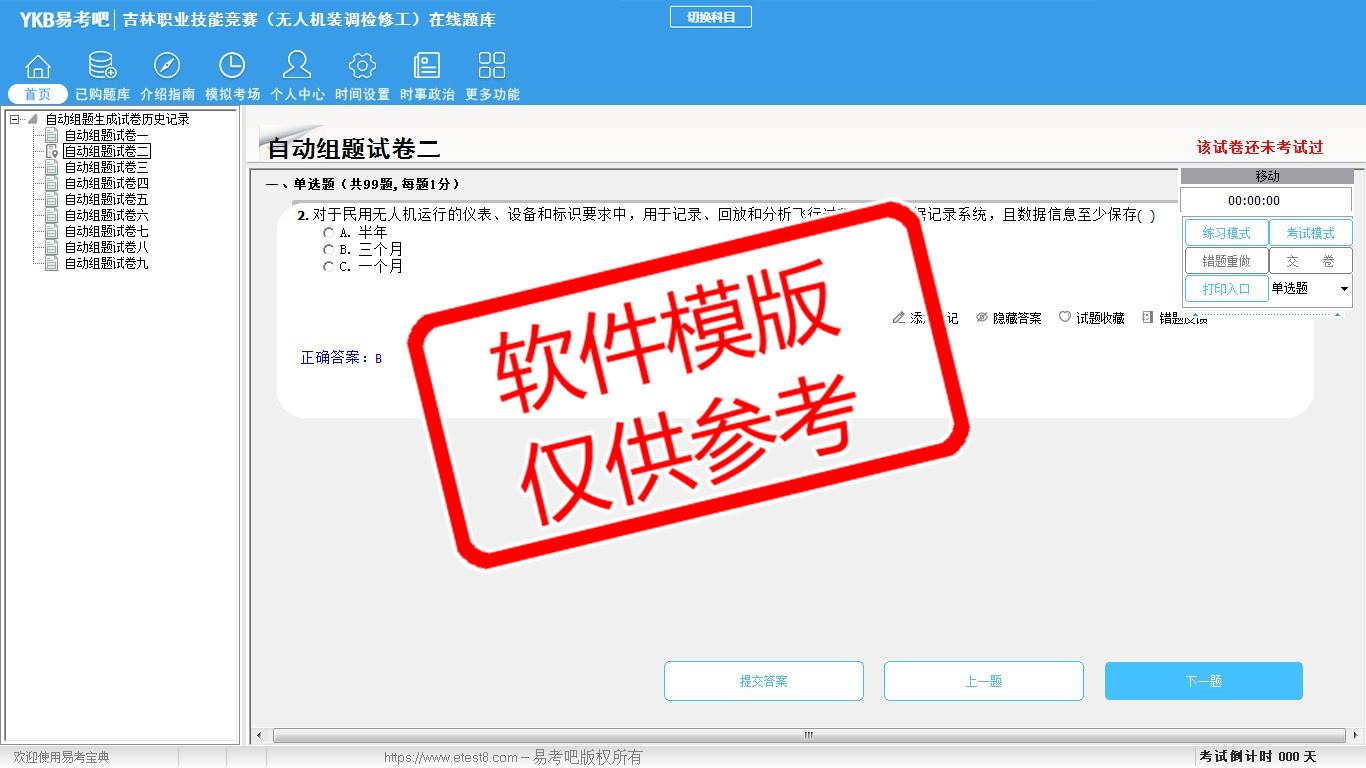
Task: Click the document icon of 自动组题试卷一
Action: 52,135
